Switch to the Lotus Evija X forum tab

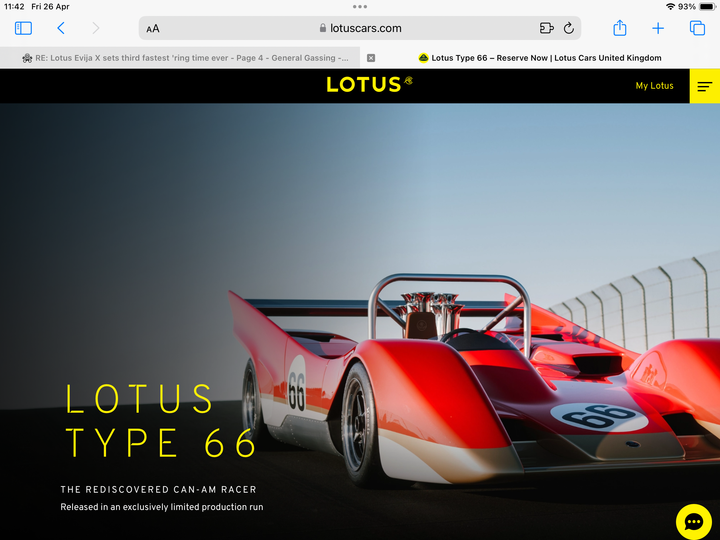pos(185,58)
